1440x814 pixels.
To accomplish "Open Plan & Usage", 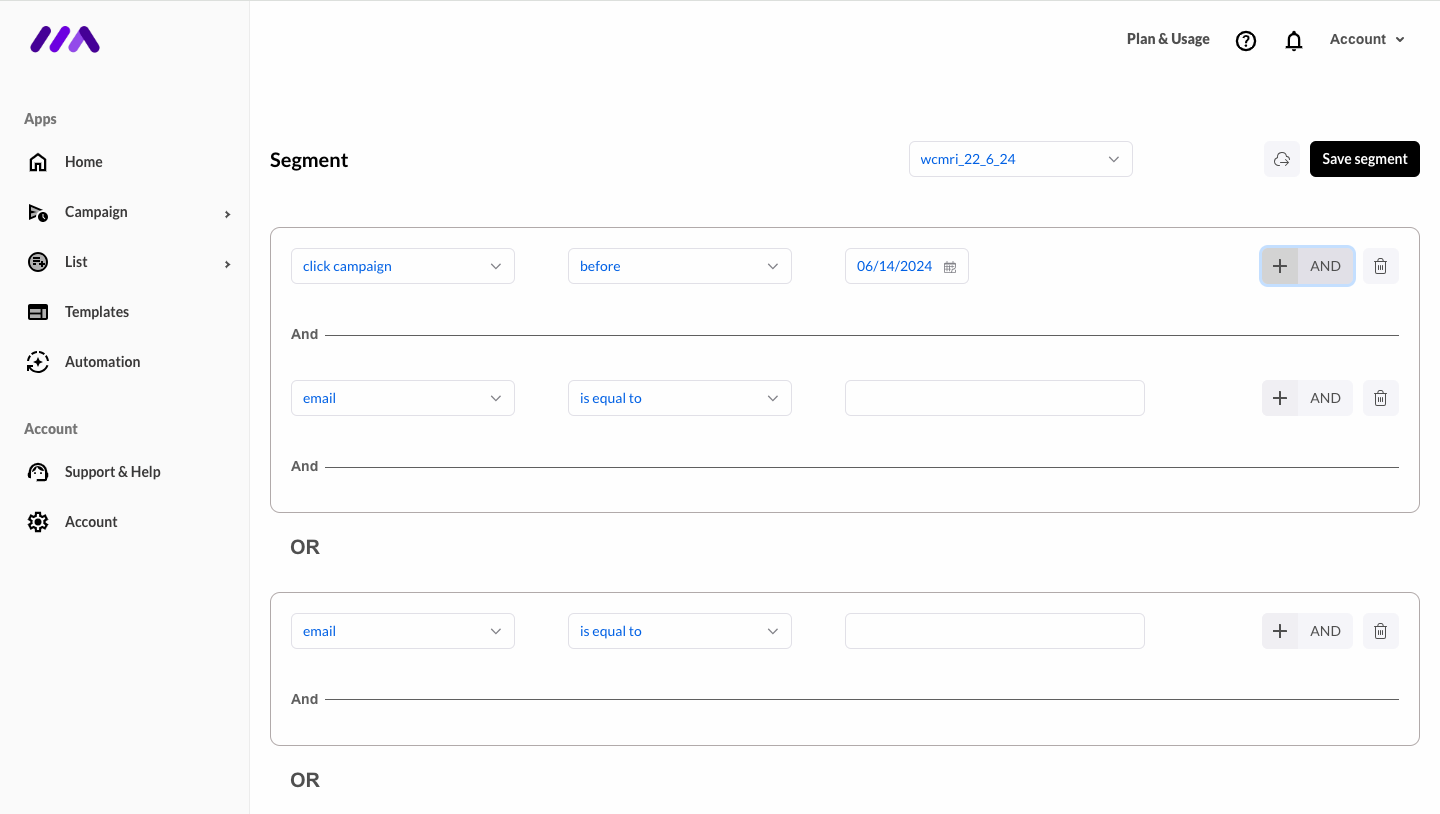I will (x=1167, y=39).
